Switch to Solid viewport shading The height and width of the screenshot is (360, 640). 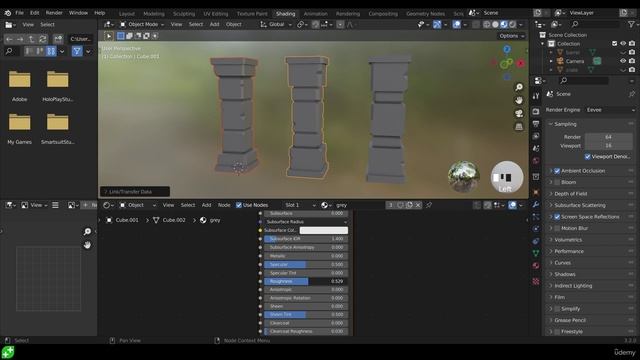tap(495, 24)
